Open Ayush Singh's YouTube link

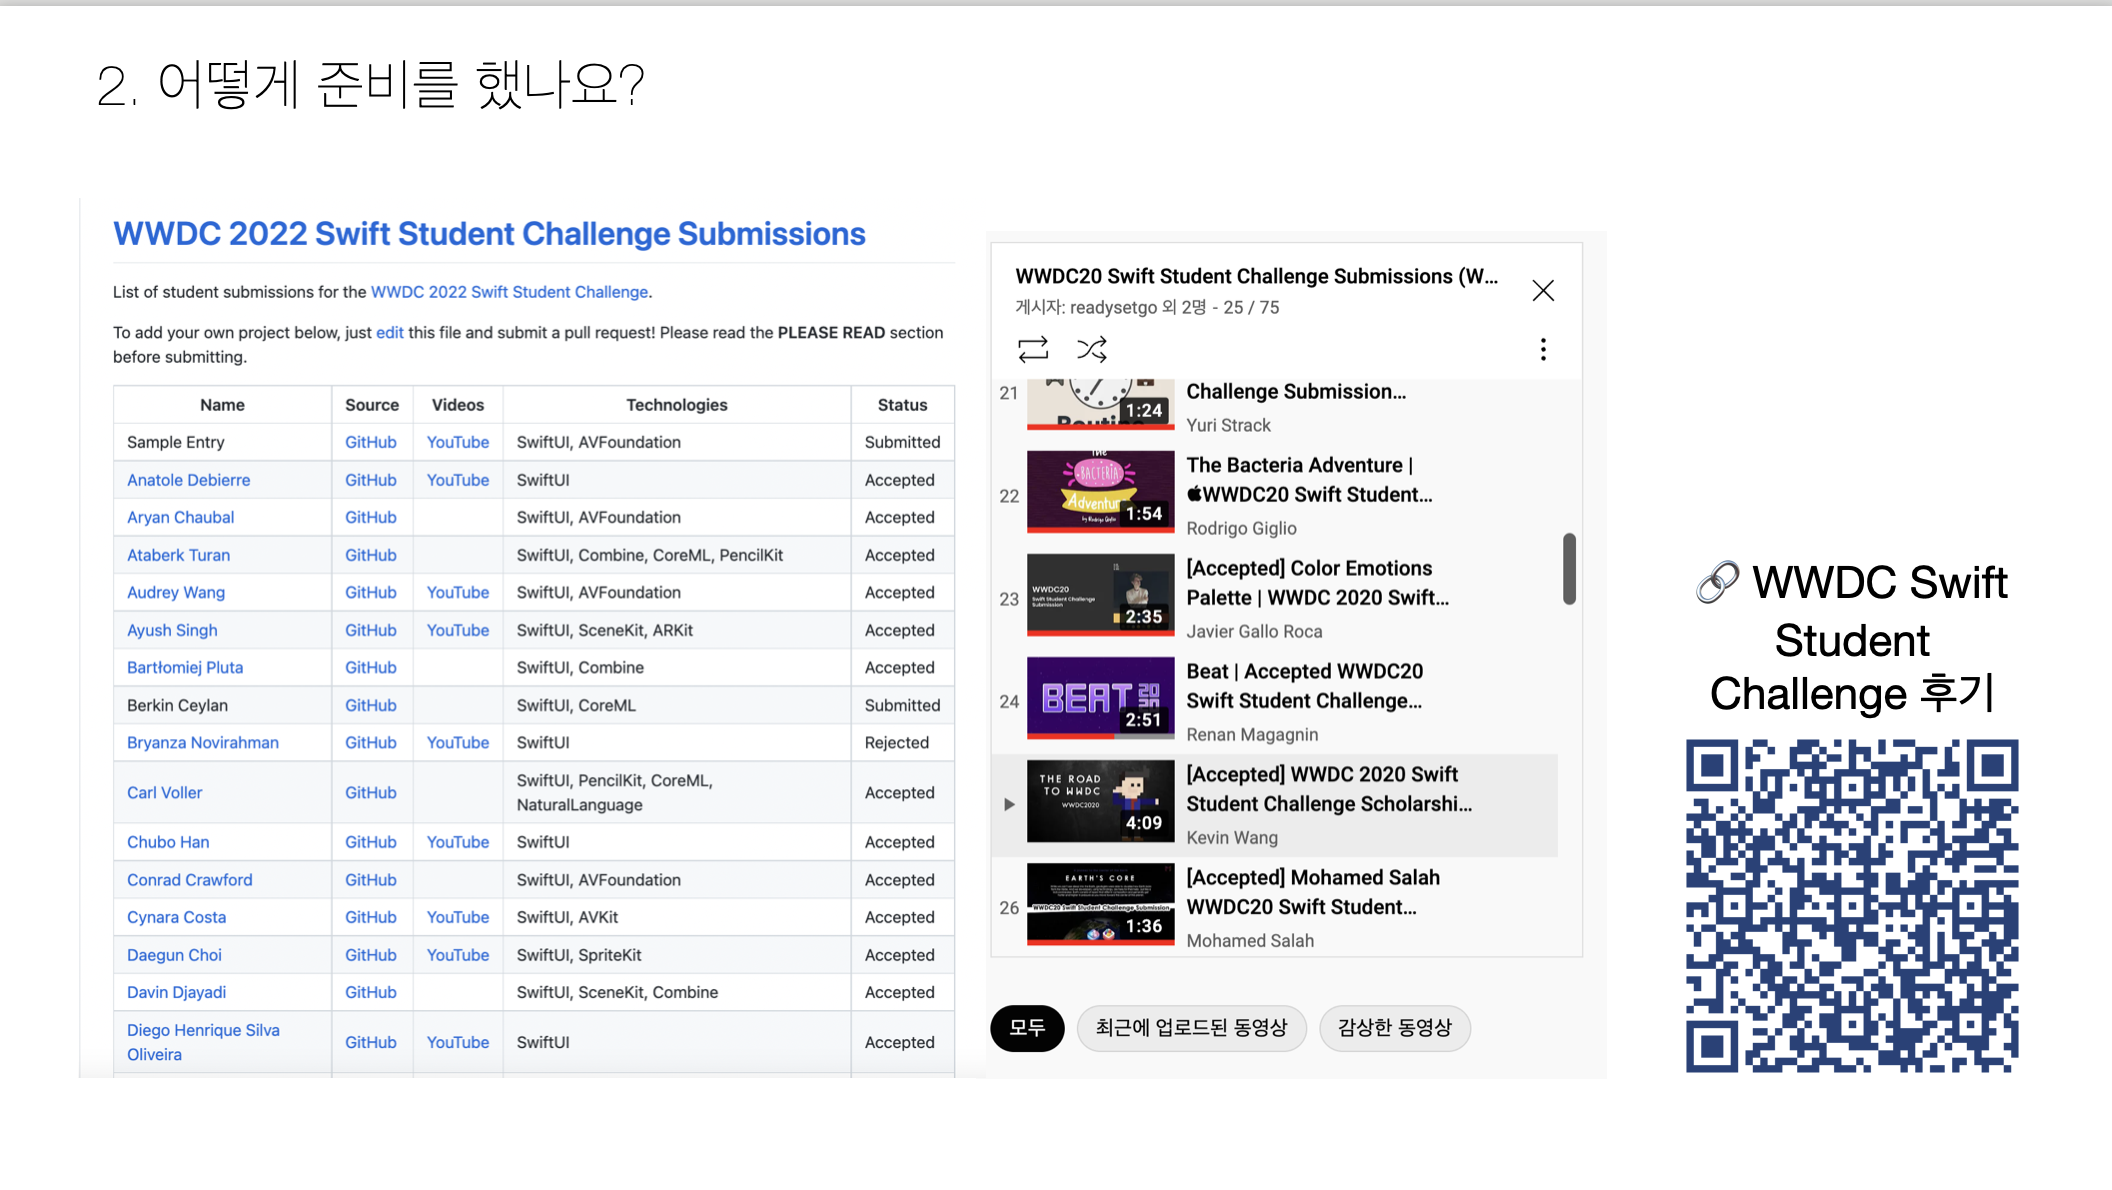458,630
